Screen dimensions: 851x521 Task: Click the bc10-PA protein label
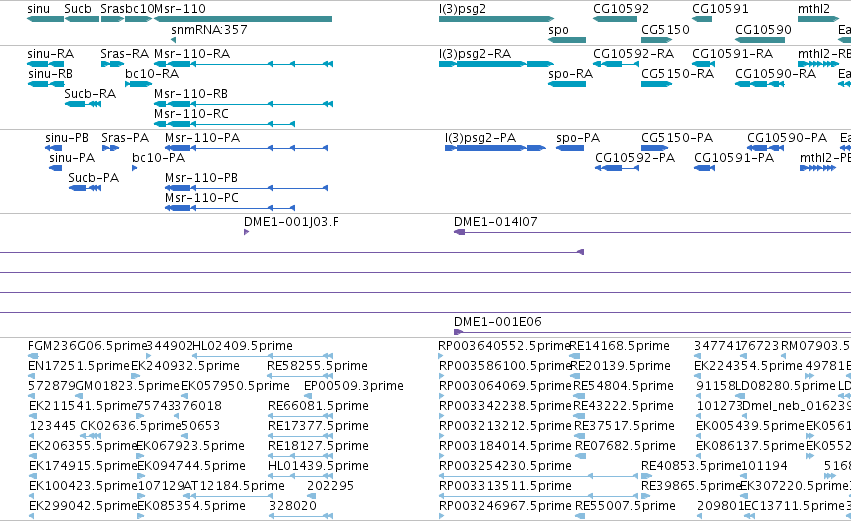[158, 158]
